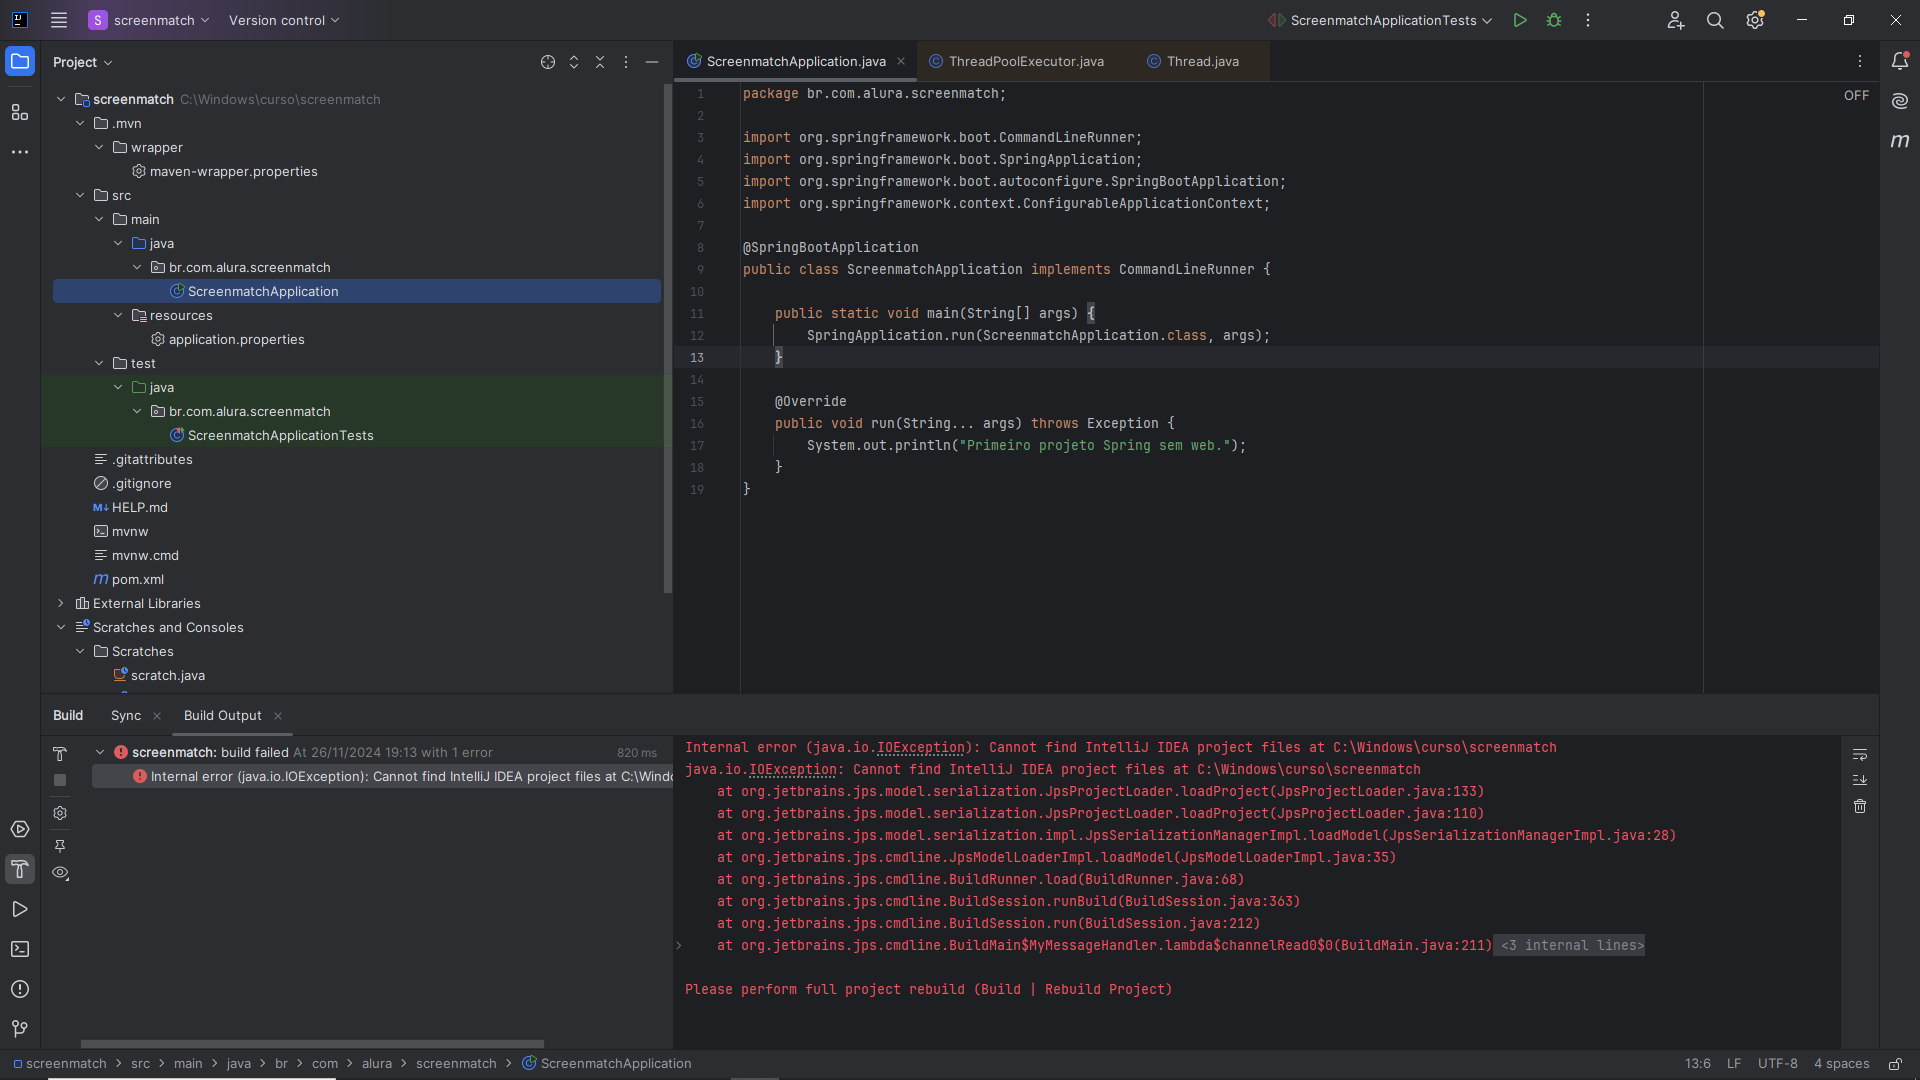Open Problems tool window icon
Image resolution: width=1920 pixels, height=1080 pixels.
point(20,989)
